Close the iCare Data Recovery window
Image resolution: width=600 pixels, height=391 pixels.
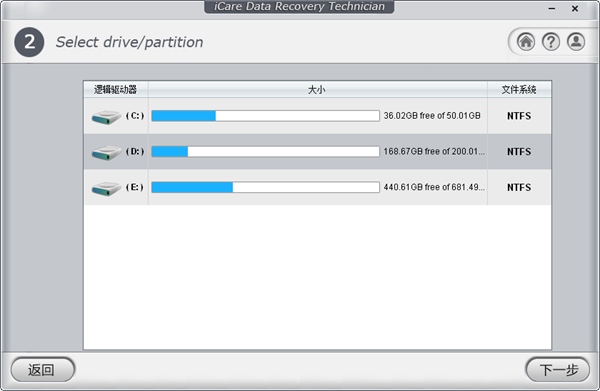tap(575, 8)
